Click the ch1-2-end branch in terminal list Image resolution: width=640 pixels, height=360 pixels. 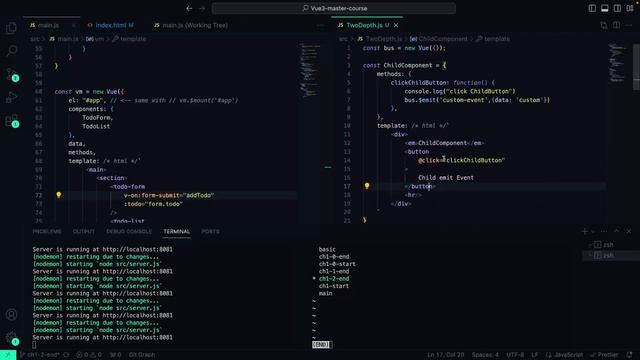click(334, 279)
